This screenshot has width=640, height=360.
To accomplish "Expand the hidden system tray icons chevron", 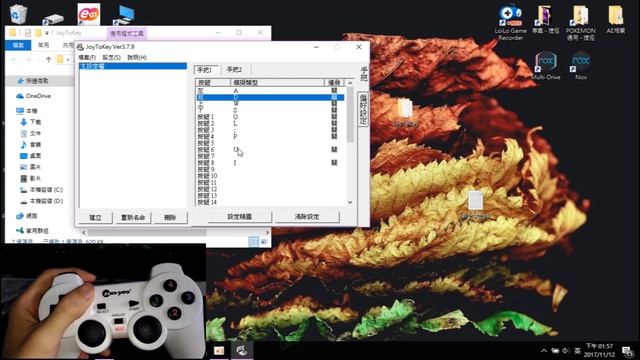I will point(544,351).
